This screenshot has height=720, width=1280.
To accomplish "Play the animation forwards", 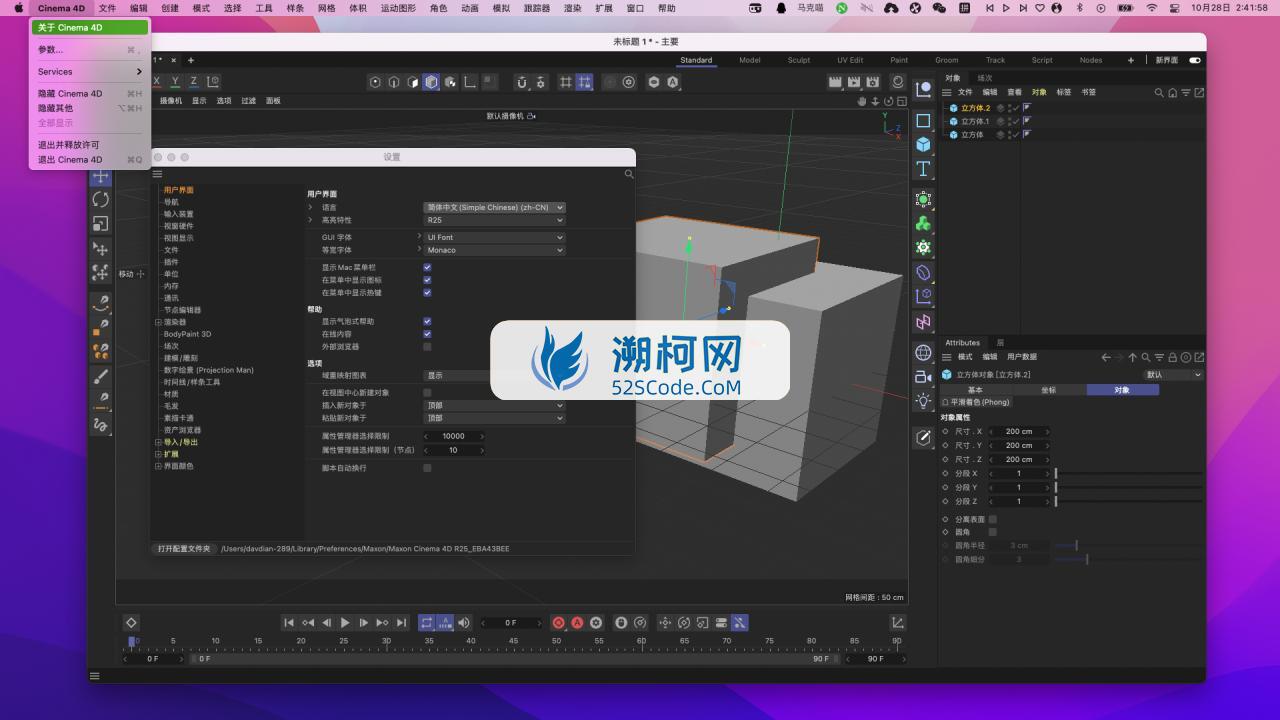I will (345, 622).
